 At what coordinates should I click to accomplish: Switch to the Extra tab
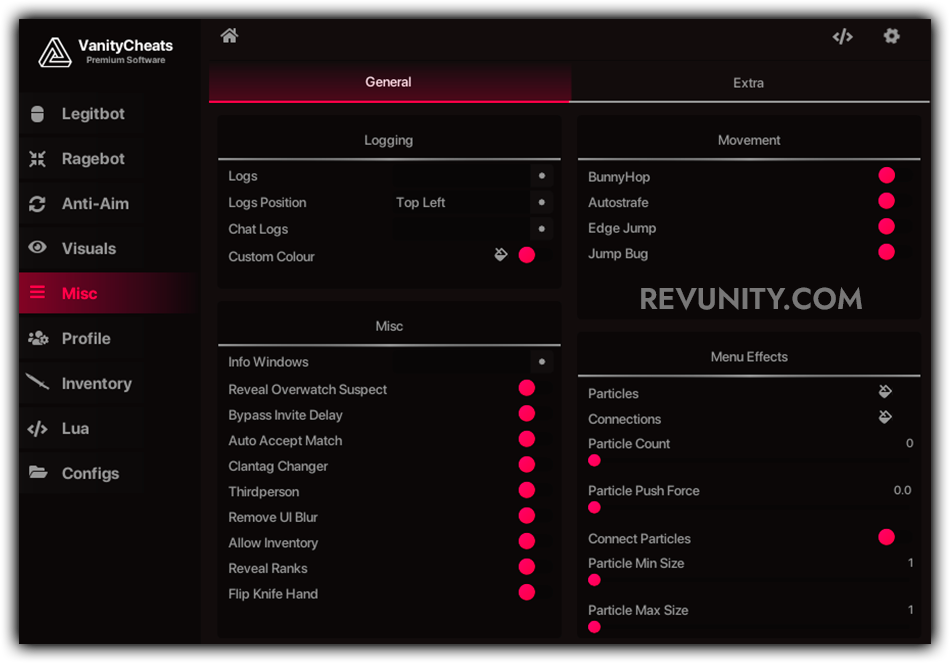coord(748,83)
